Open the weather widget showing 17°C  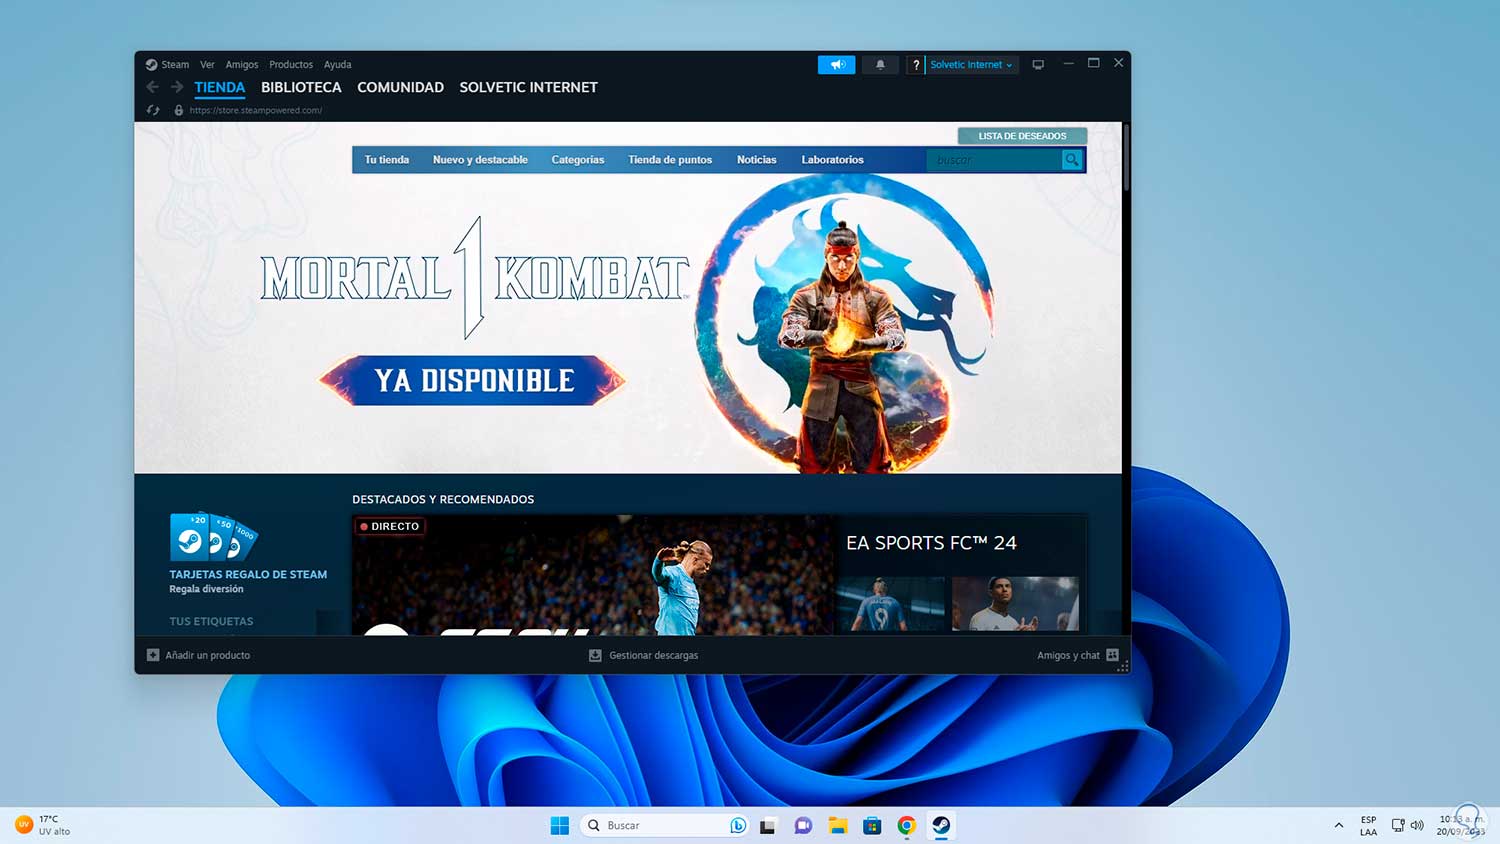coord(43,825)
